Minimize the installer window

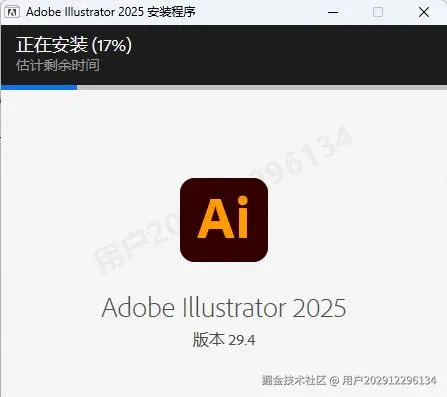point(333,12)
